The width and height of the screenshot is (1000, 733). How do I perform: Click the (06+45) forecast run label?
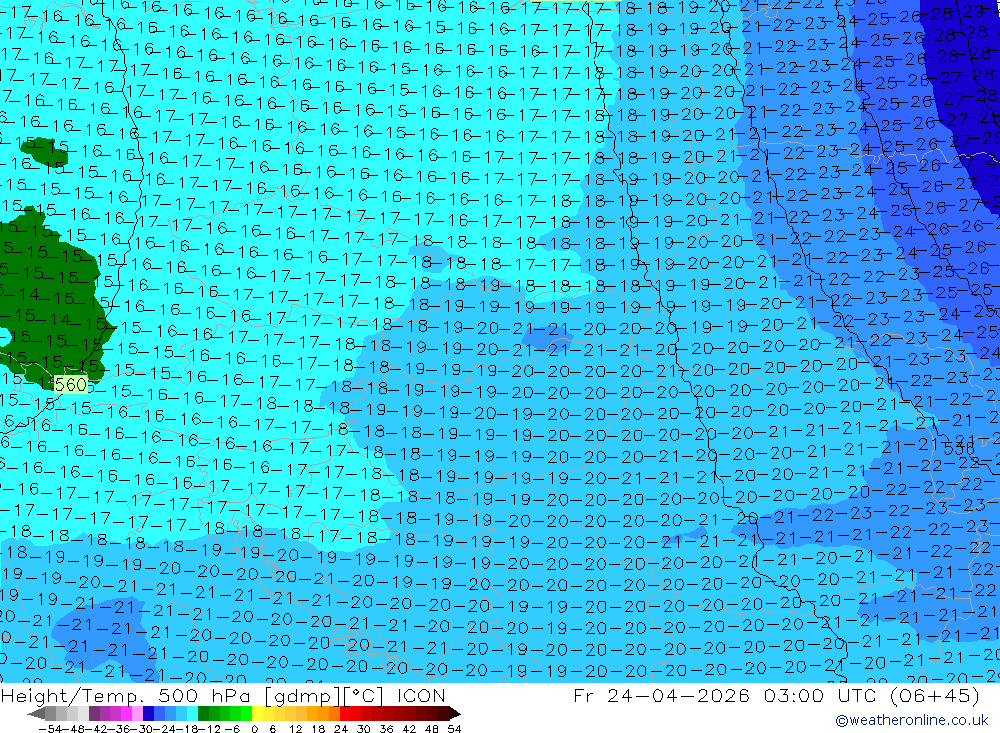click(934, 695)
